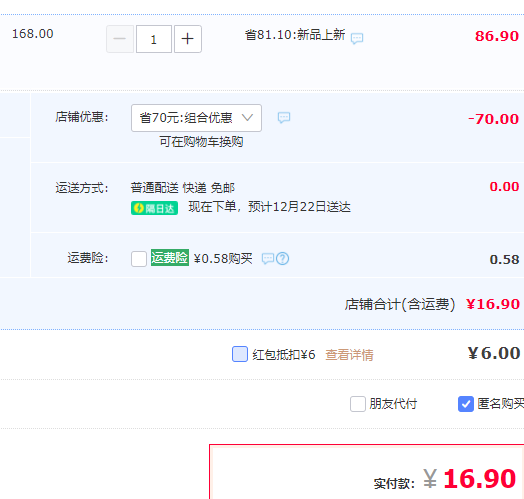Check the 朋友代付 option
This screenshot has width=524, height=499.
358,404
